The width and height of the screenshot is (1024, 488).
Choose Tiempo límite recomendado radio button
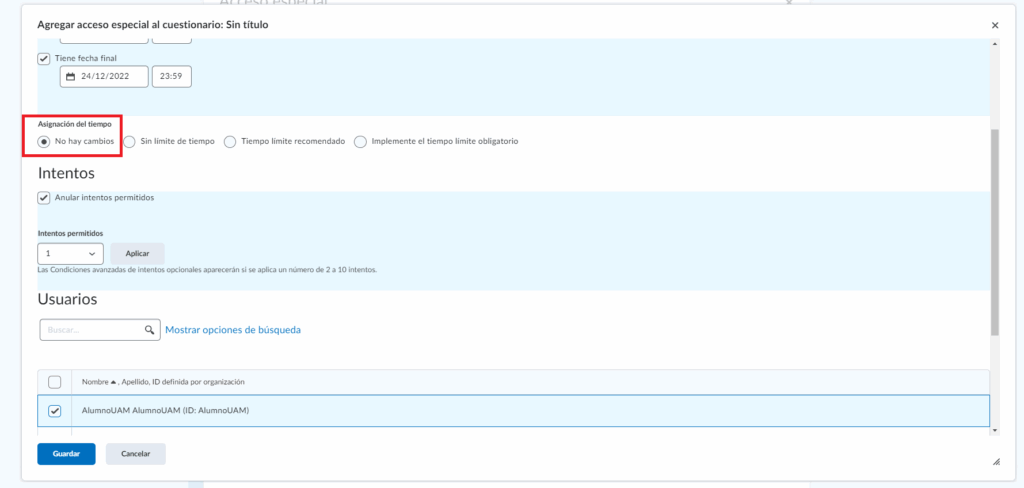pyautogui.click(x=231, y=142)
